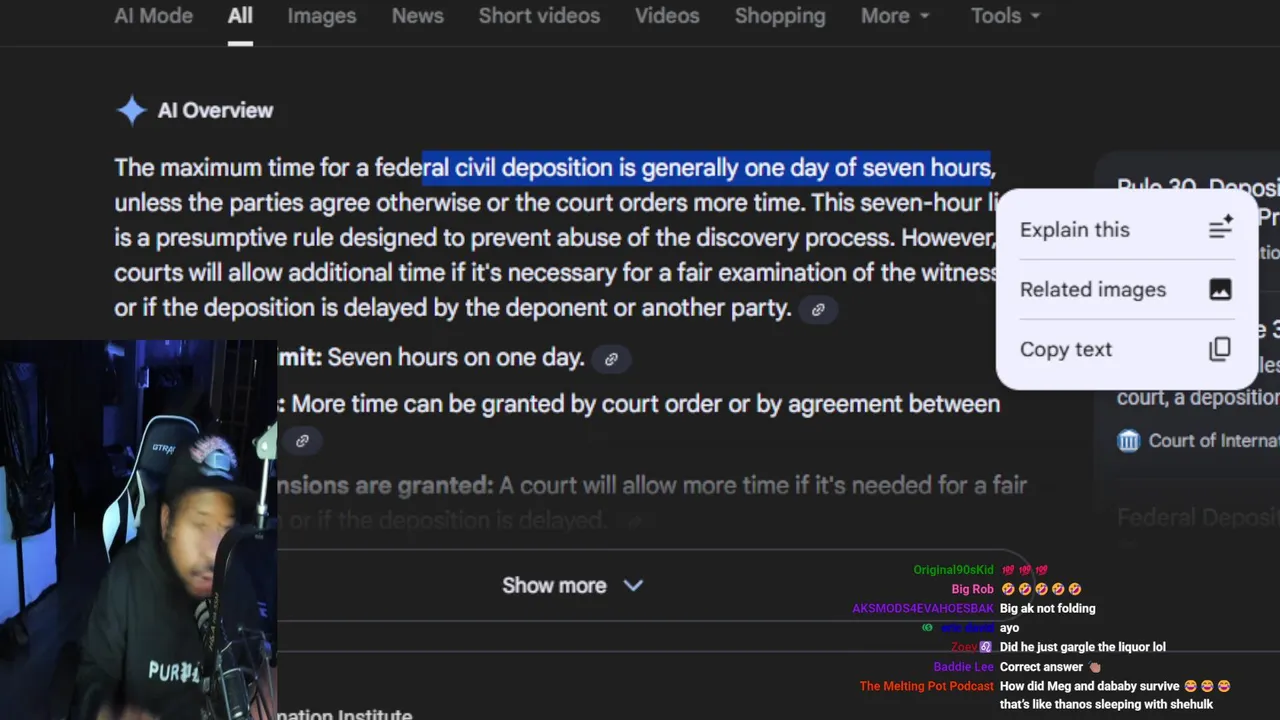The image size is (1280, 720).
Task: Click chat message 'Big ak not folding'
Action: pyautogui.click(x=1047, y=608)
